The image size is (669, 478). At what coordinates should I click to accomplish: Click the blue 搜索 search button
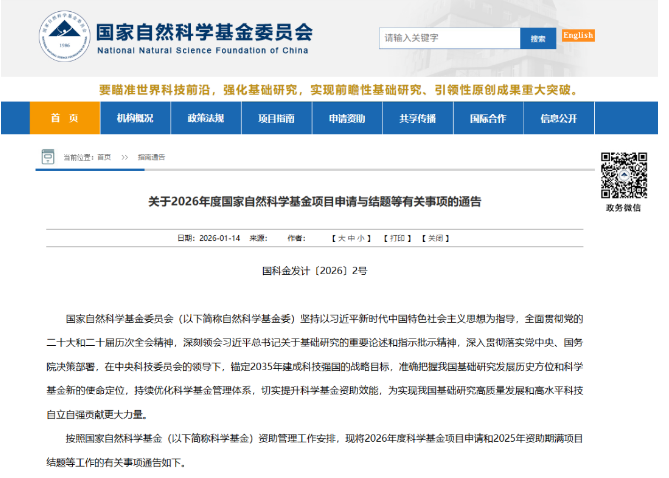coord(538,38)
